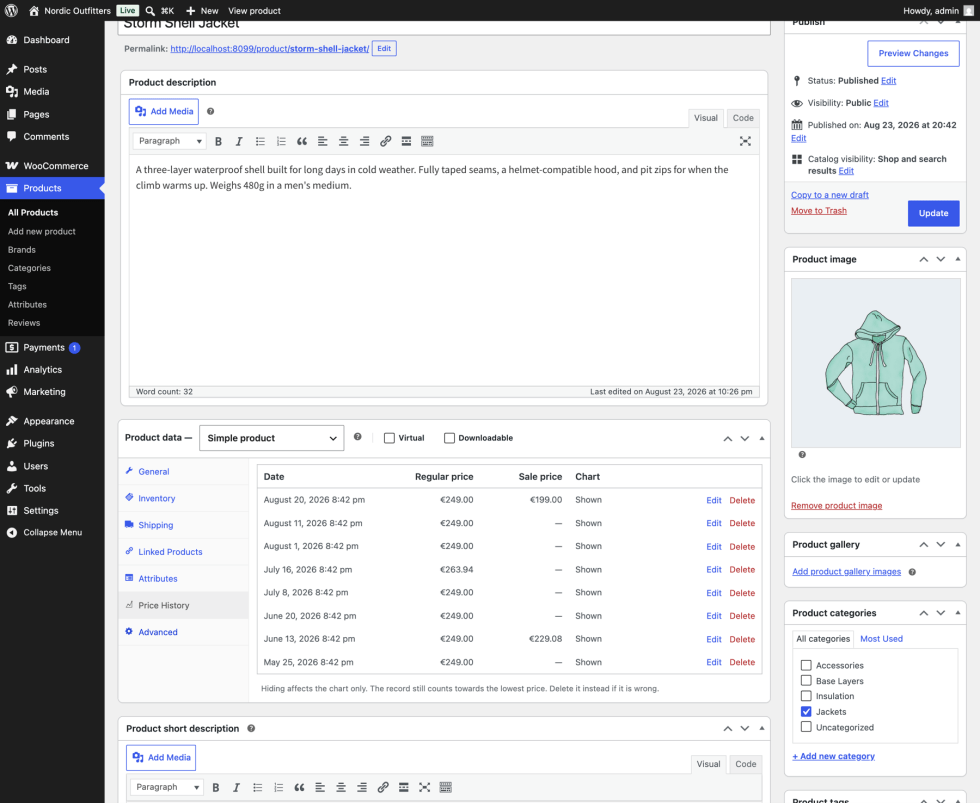Edit the product permalink

coord(384,48)
